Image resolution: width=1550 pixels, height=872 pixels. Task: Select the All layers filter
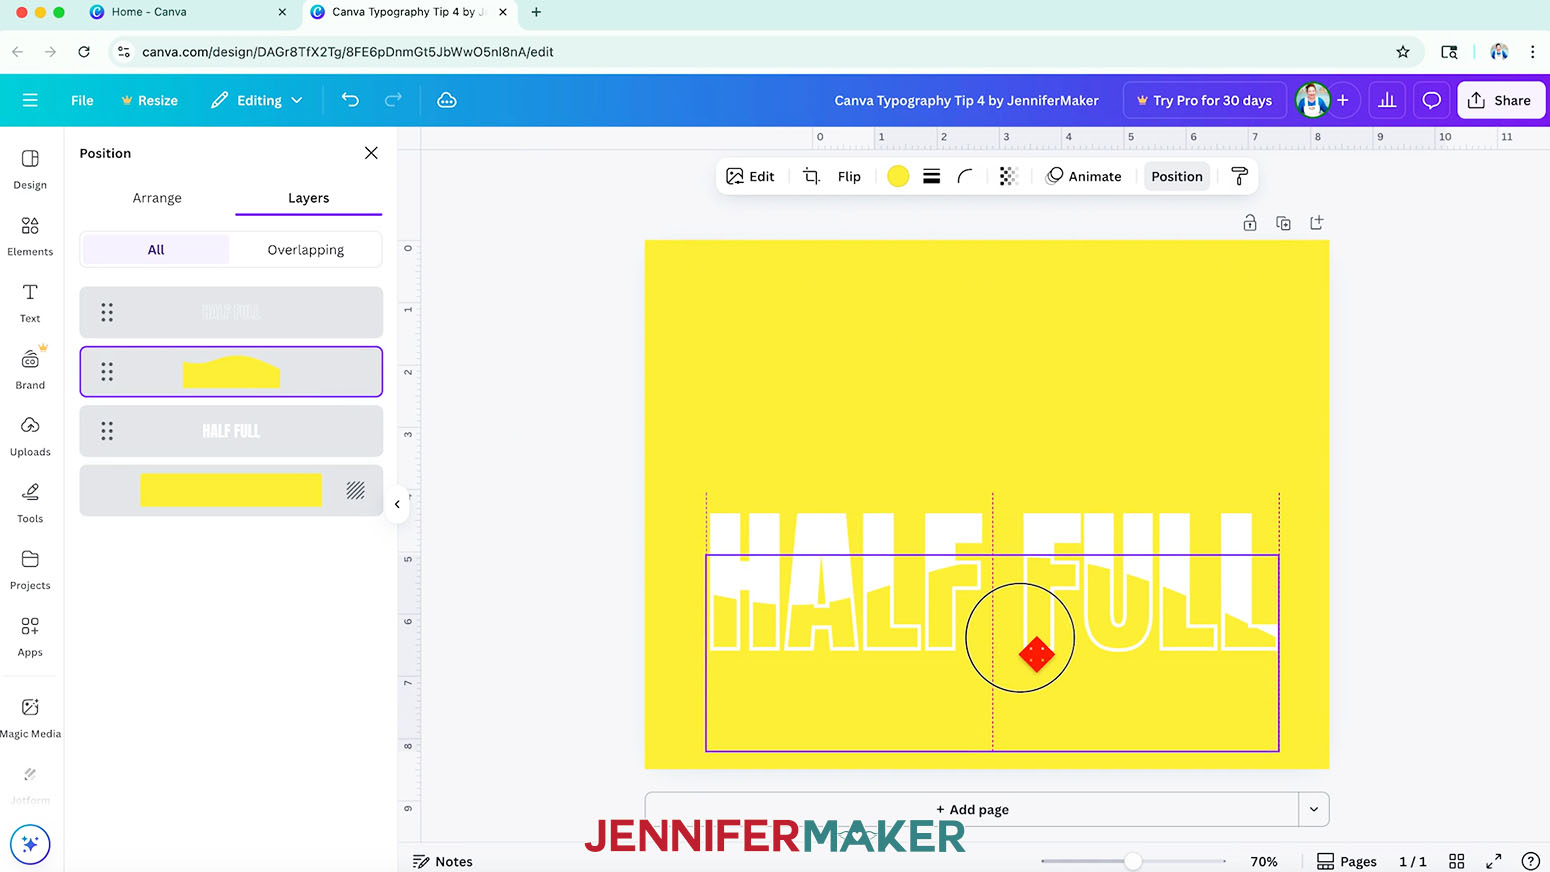156,250
